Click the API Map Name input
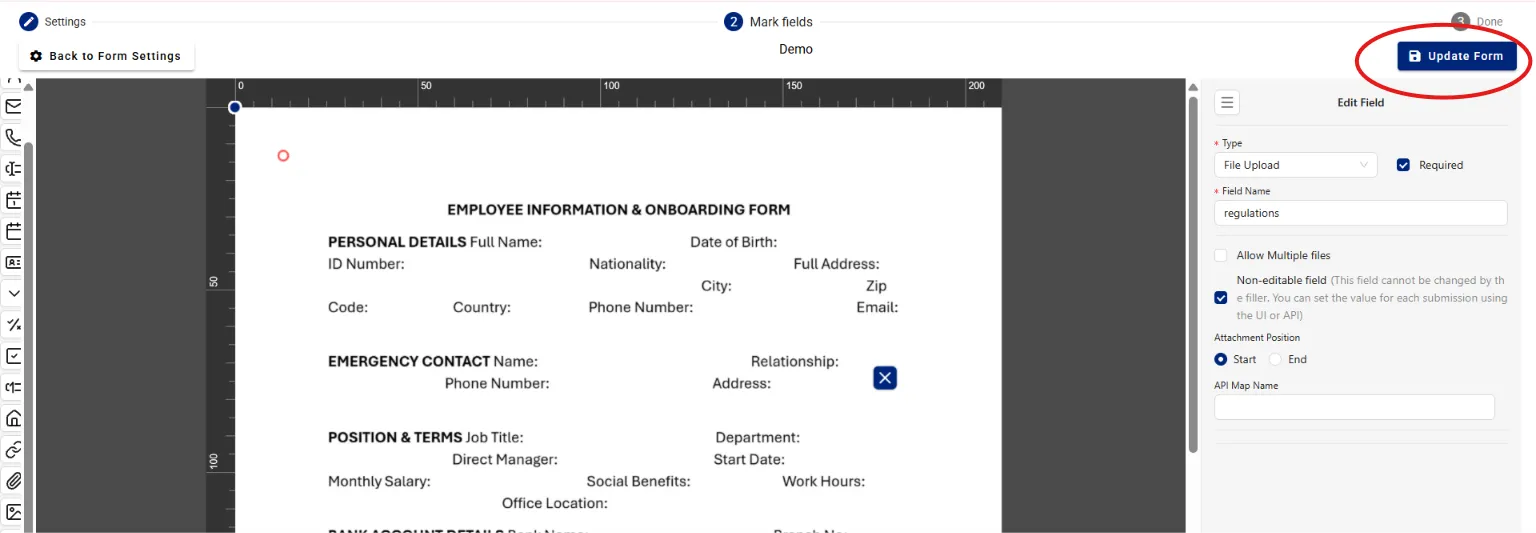This screenshot has height=533, width=1536. click(1355, 407)
